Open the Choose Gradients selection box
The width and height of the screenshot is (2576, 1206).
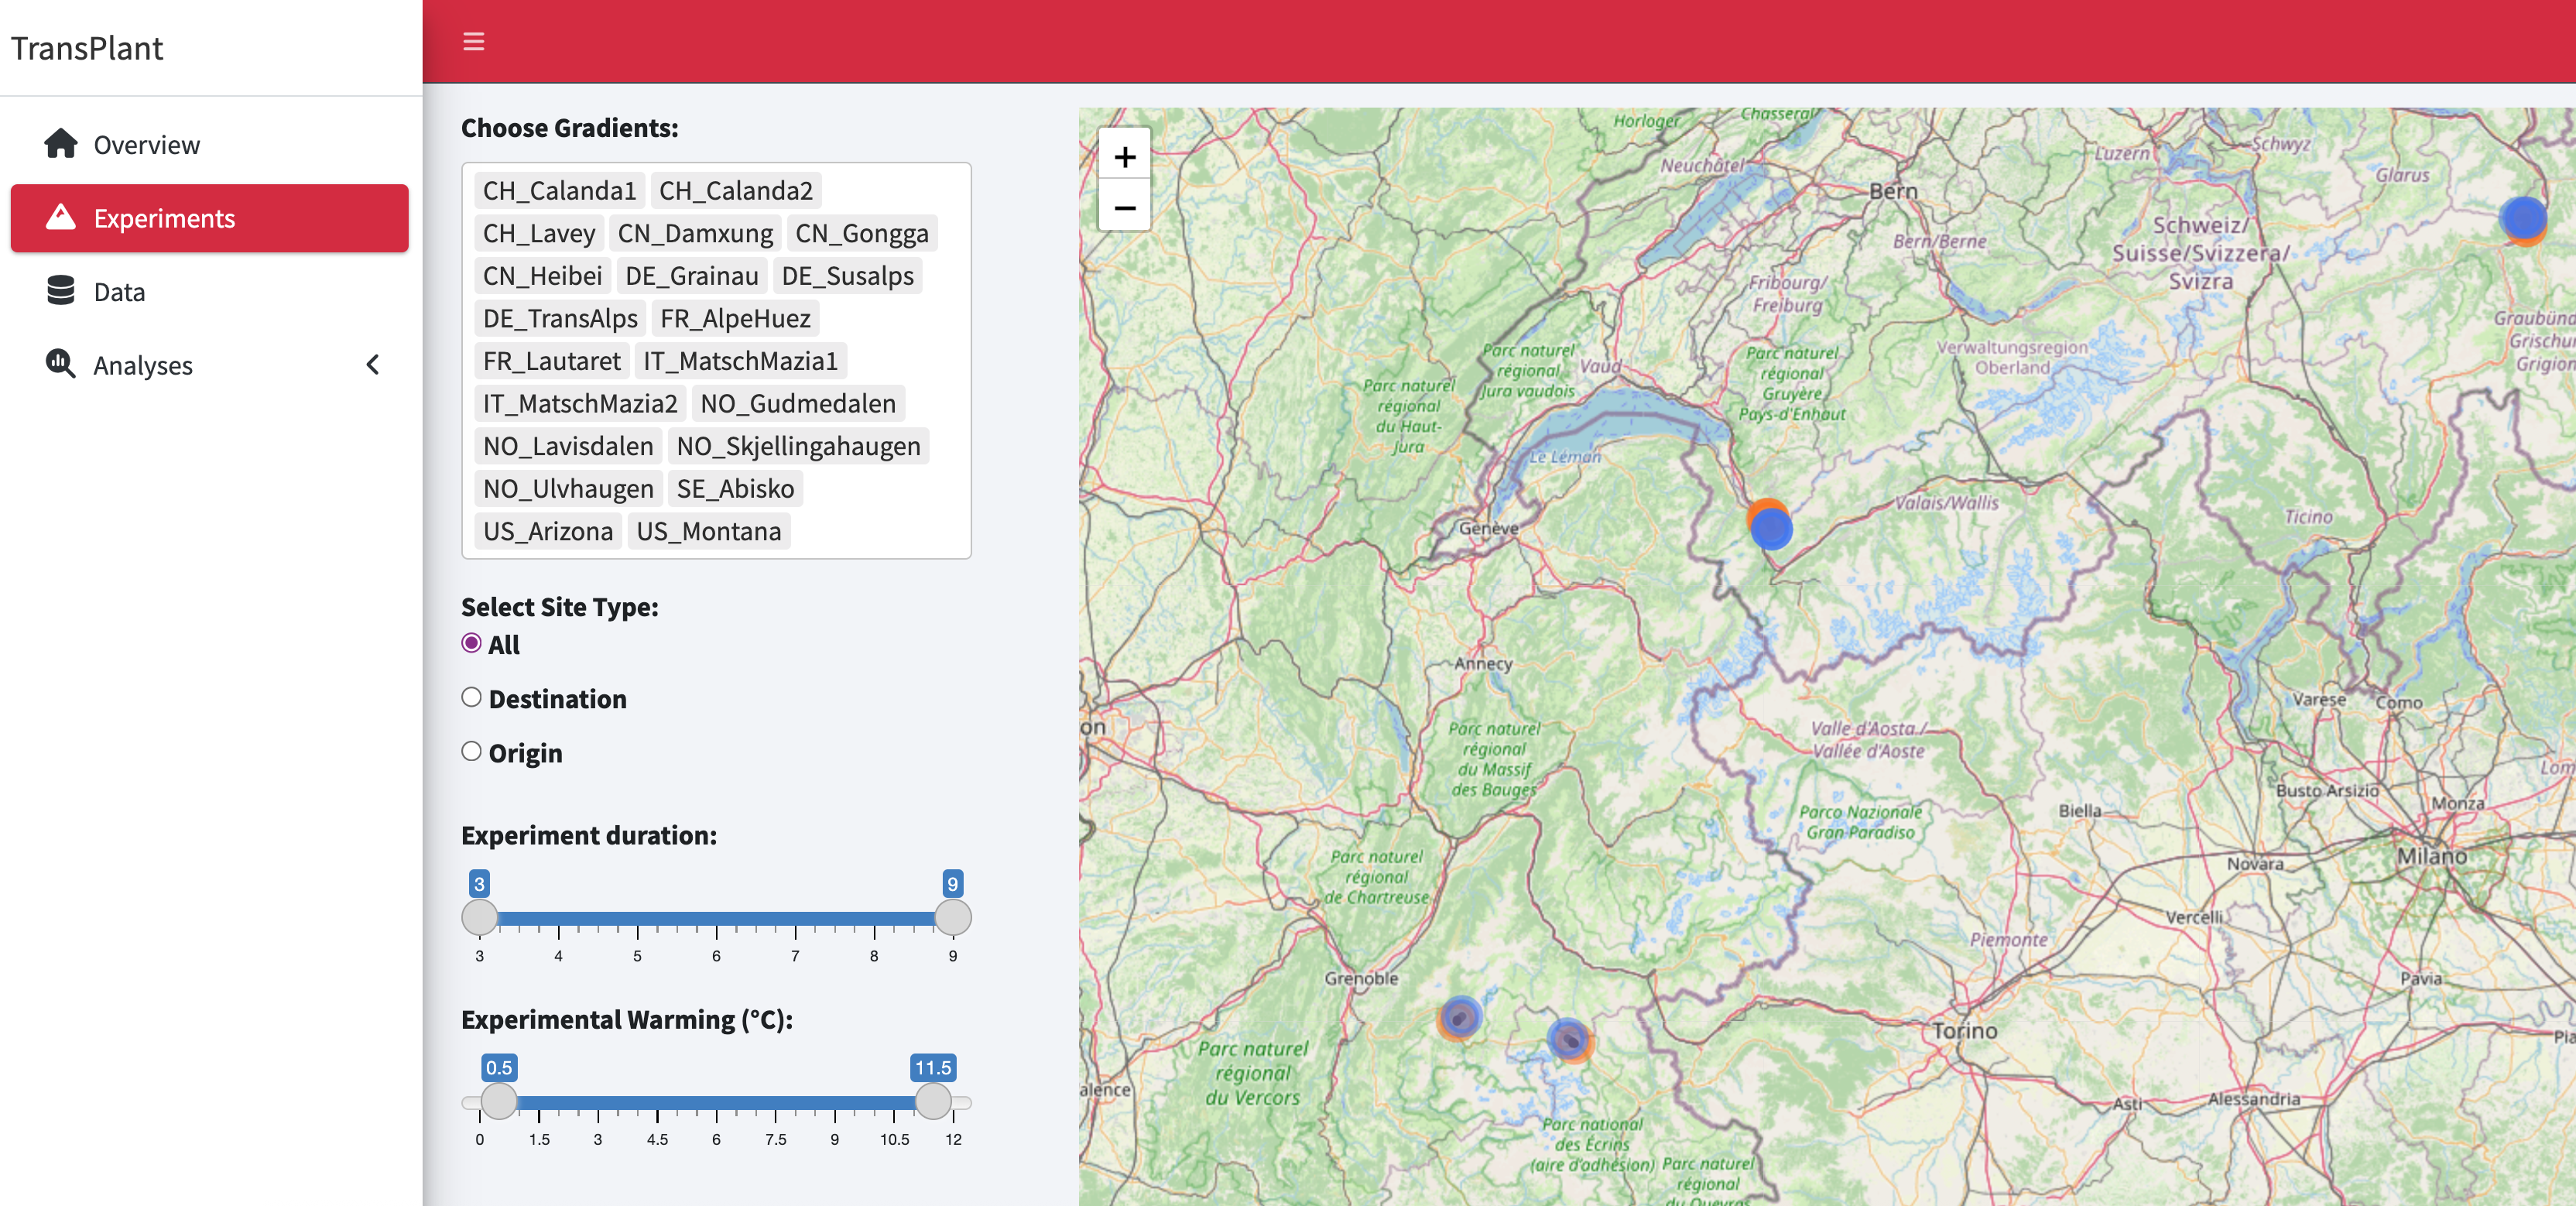click(x=715, y=360)
